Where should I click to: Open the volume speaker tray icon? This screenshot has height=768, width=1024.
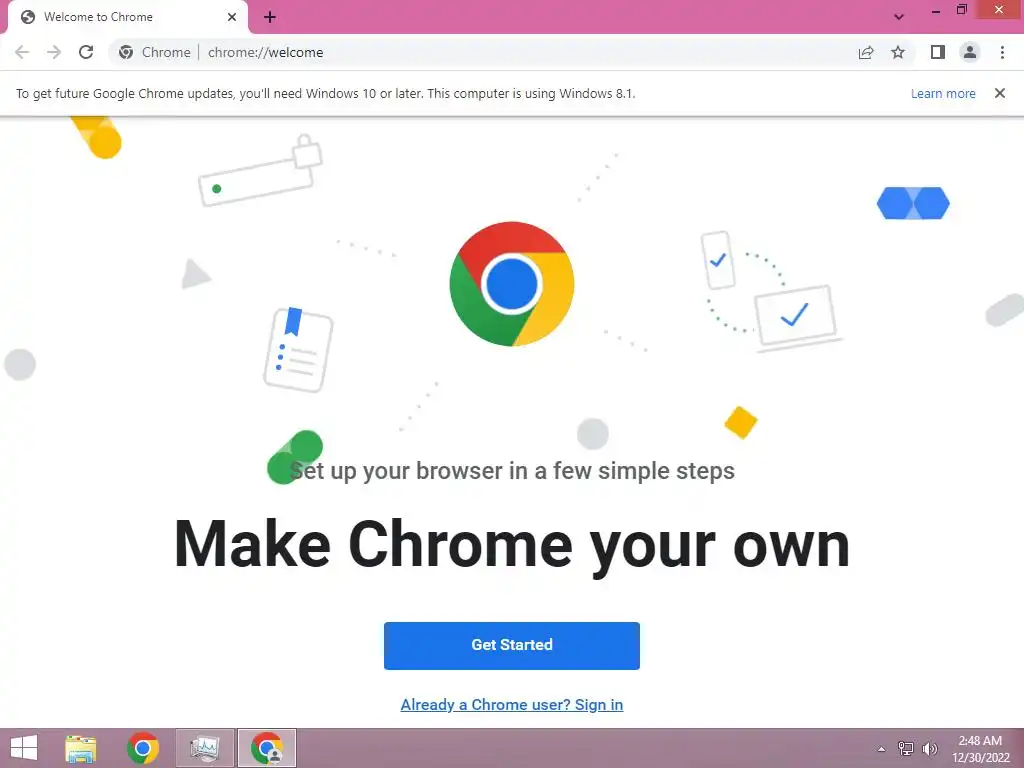coord(930,749)
